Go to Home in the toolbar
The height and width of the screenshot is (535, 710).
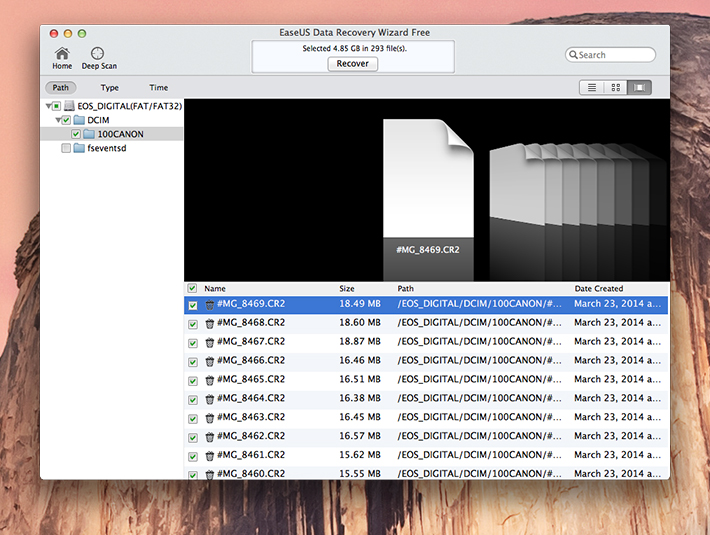tap(62, 58)
